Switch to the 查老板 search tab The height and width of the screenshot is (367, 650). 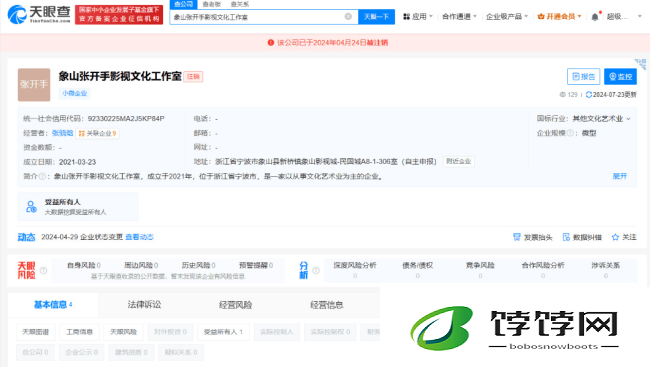211,4
